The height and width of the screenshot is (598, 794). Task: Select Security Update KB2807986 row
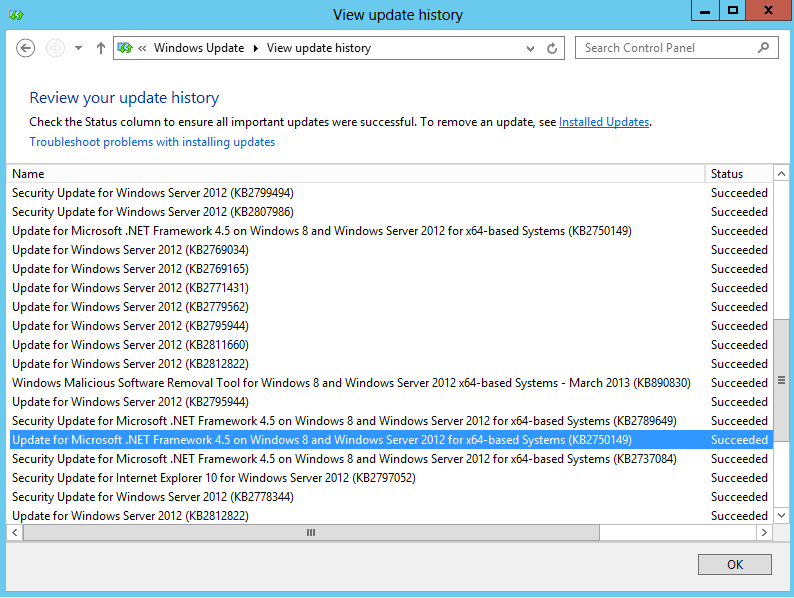point(390,212)
